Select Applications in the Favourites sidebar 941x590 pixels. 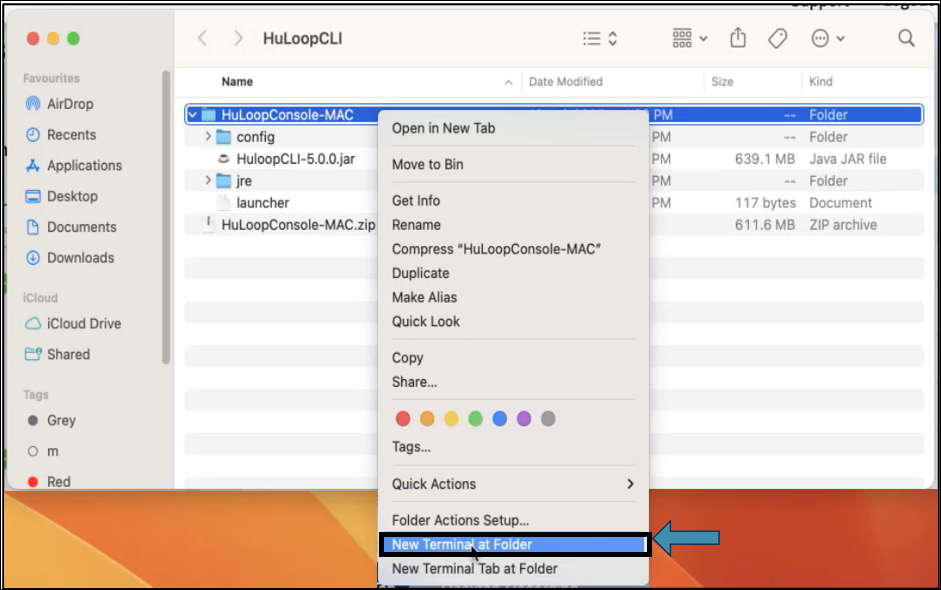(84, 166)
